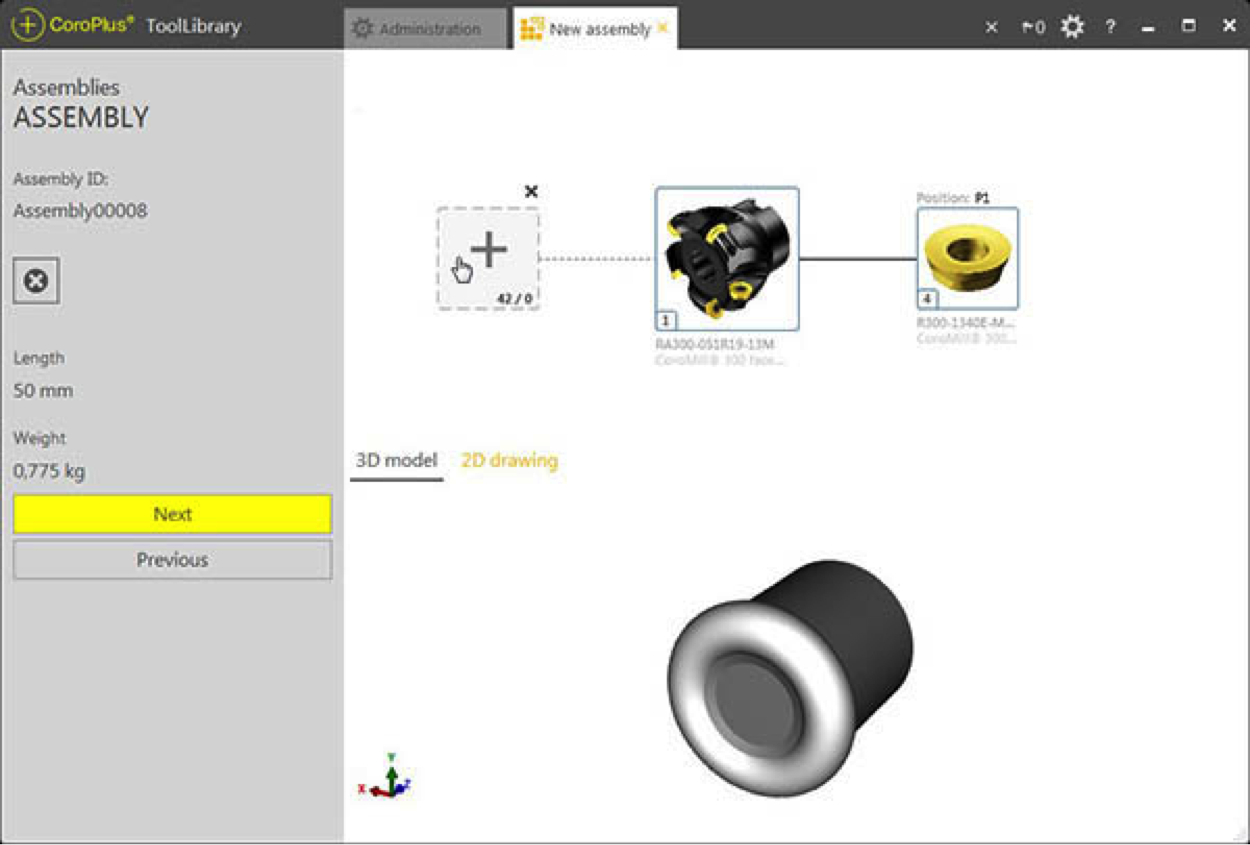Select the New assembly tab
This screenshot has height=845, width=1250.
[x=595, y=29]
